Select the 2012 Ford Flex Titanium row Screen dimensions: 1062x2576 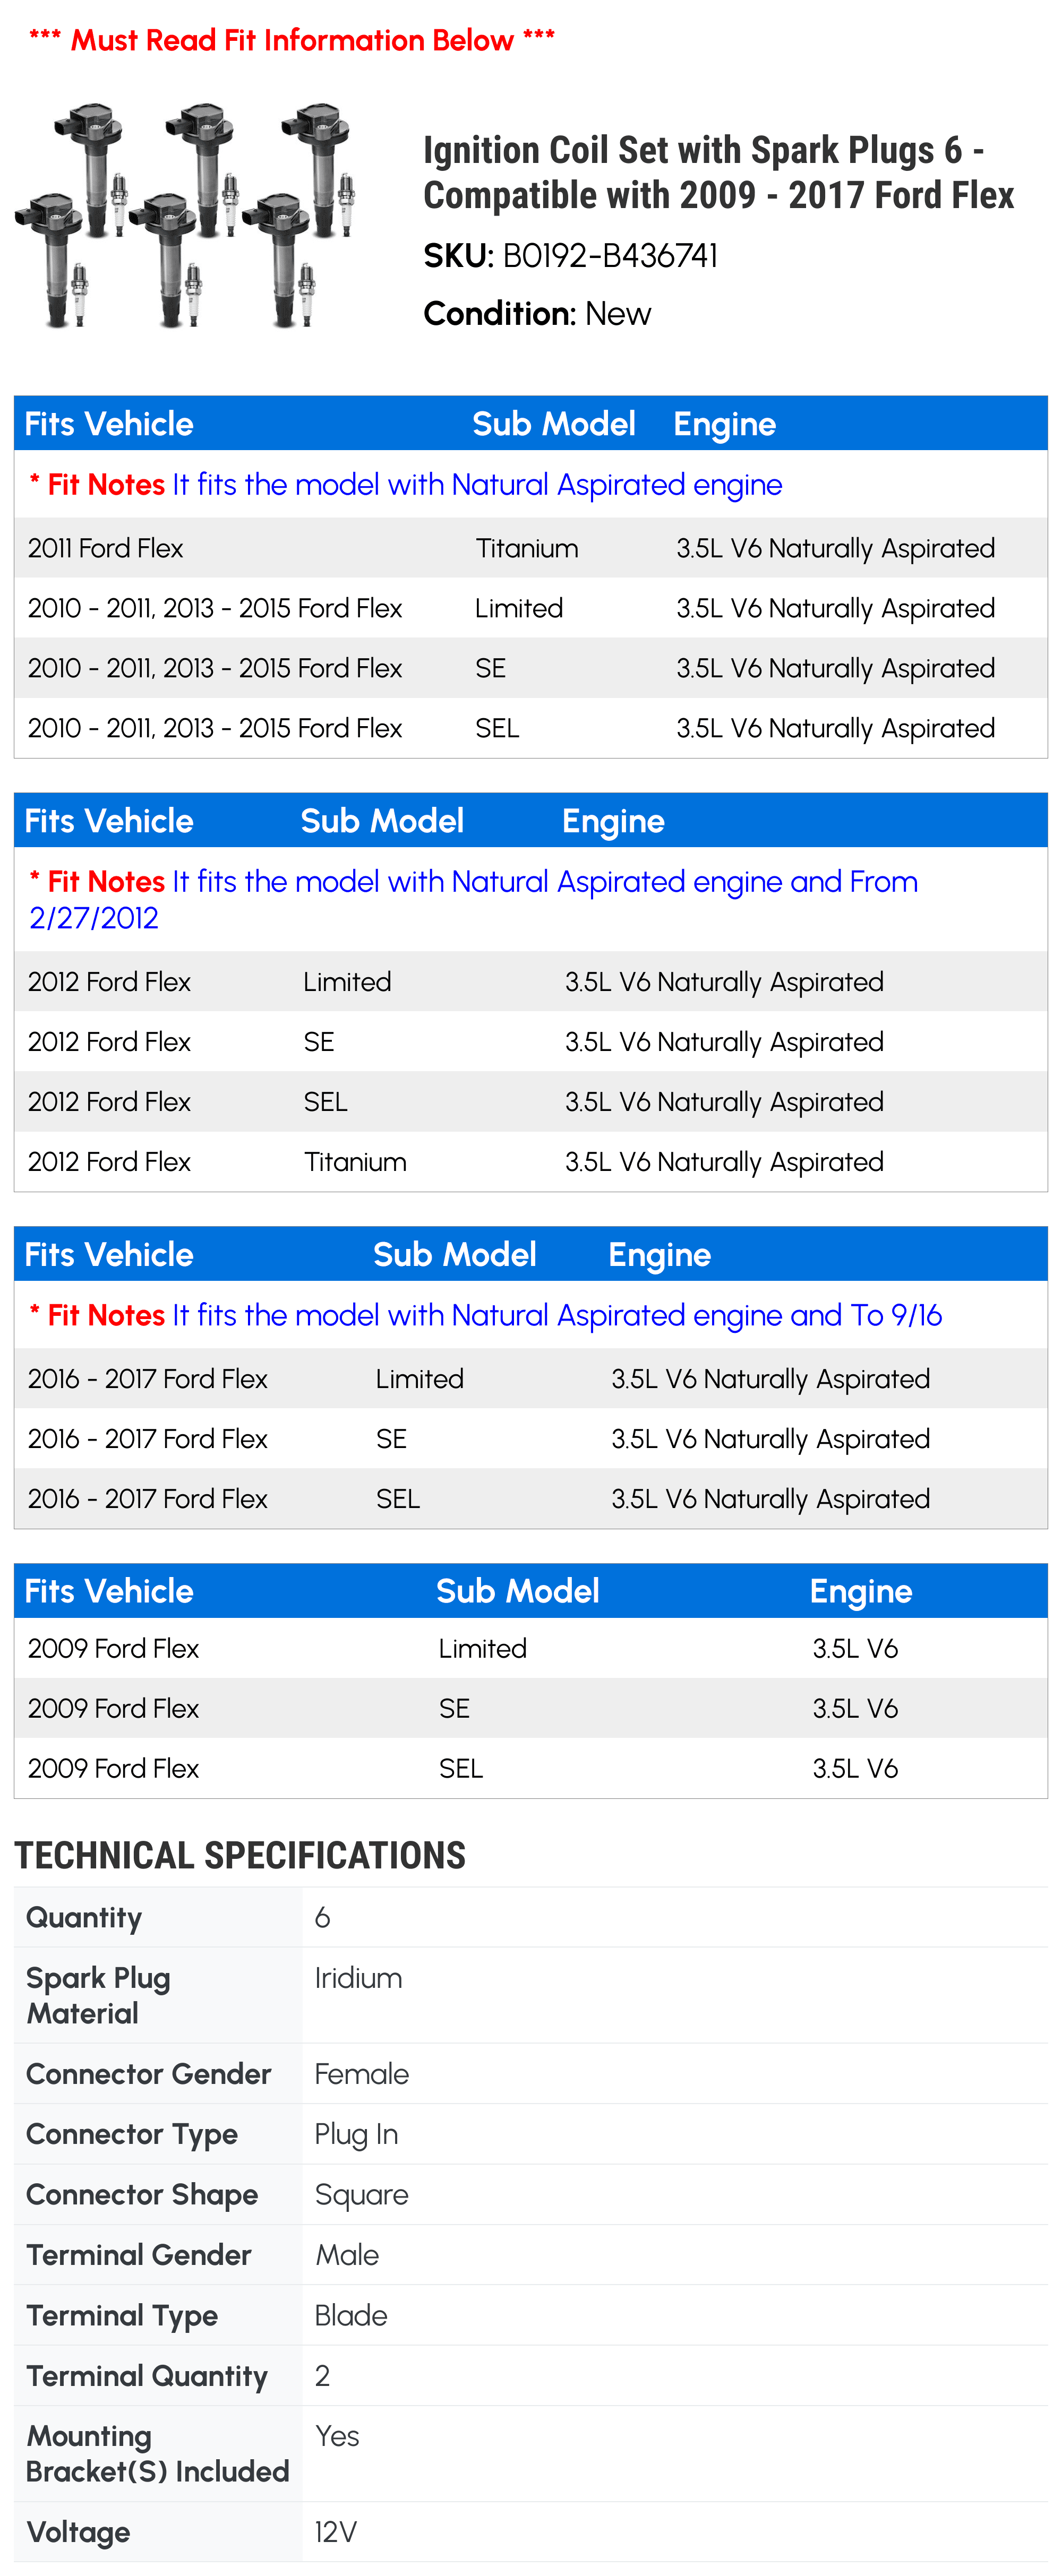coord(530,1162)
